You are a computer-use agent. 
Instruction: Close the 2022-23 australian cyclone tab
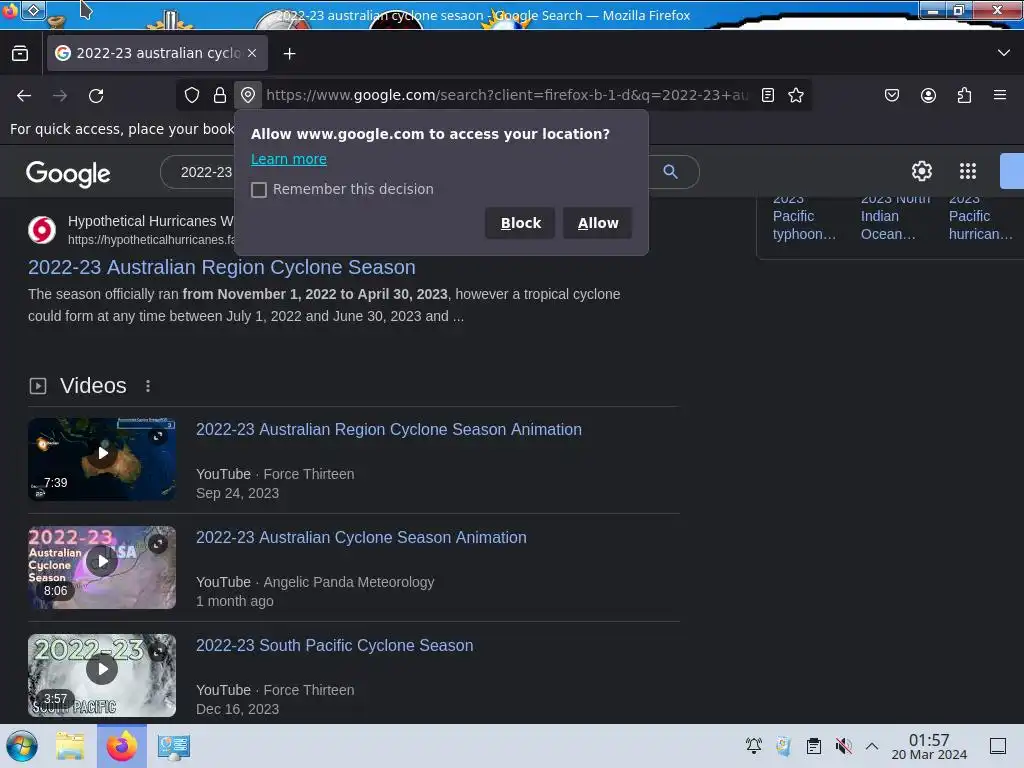252,53
